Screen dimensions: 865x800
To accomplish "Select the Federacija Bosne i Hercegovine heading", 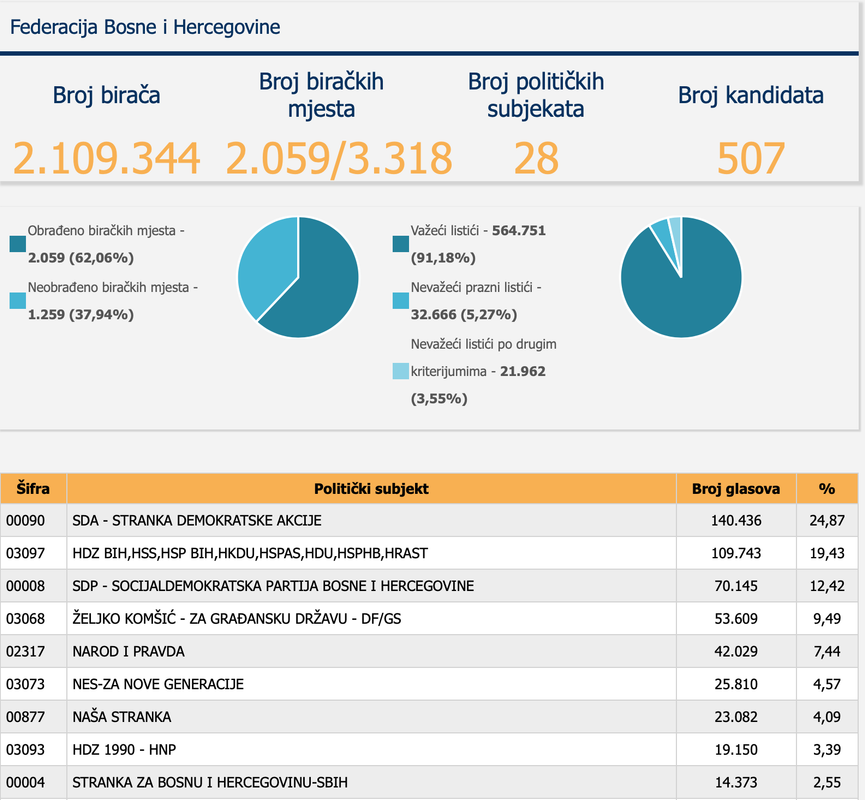I will coord(145,27).
